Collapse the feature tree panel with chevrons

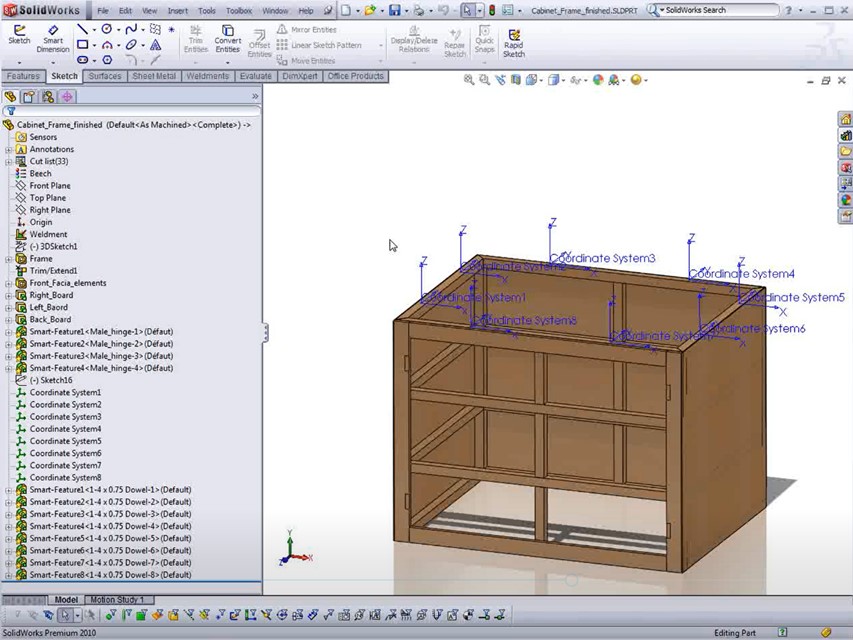pos(254,97)
